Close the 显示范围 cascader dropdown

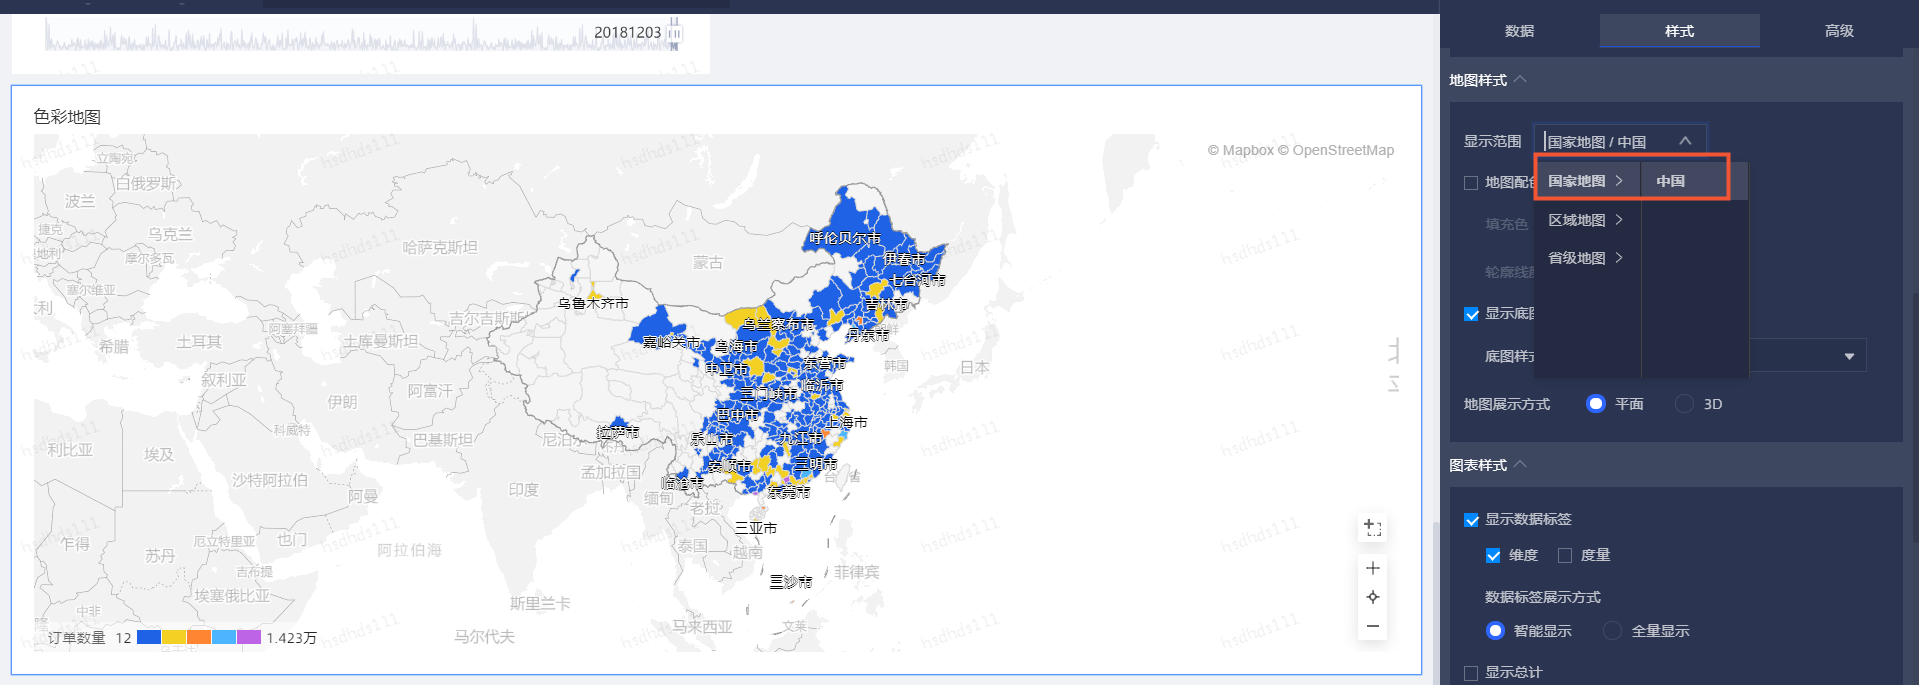click(x=1685, y=141)
